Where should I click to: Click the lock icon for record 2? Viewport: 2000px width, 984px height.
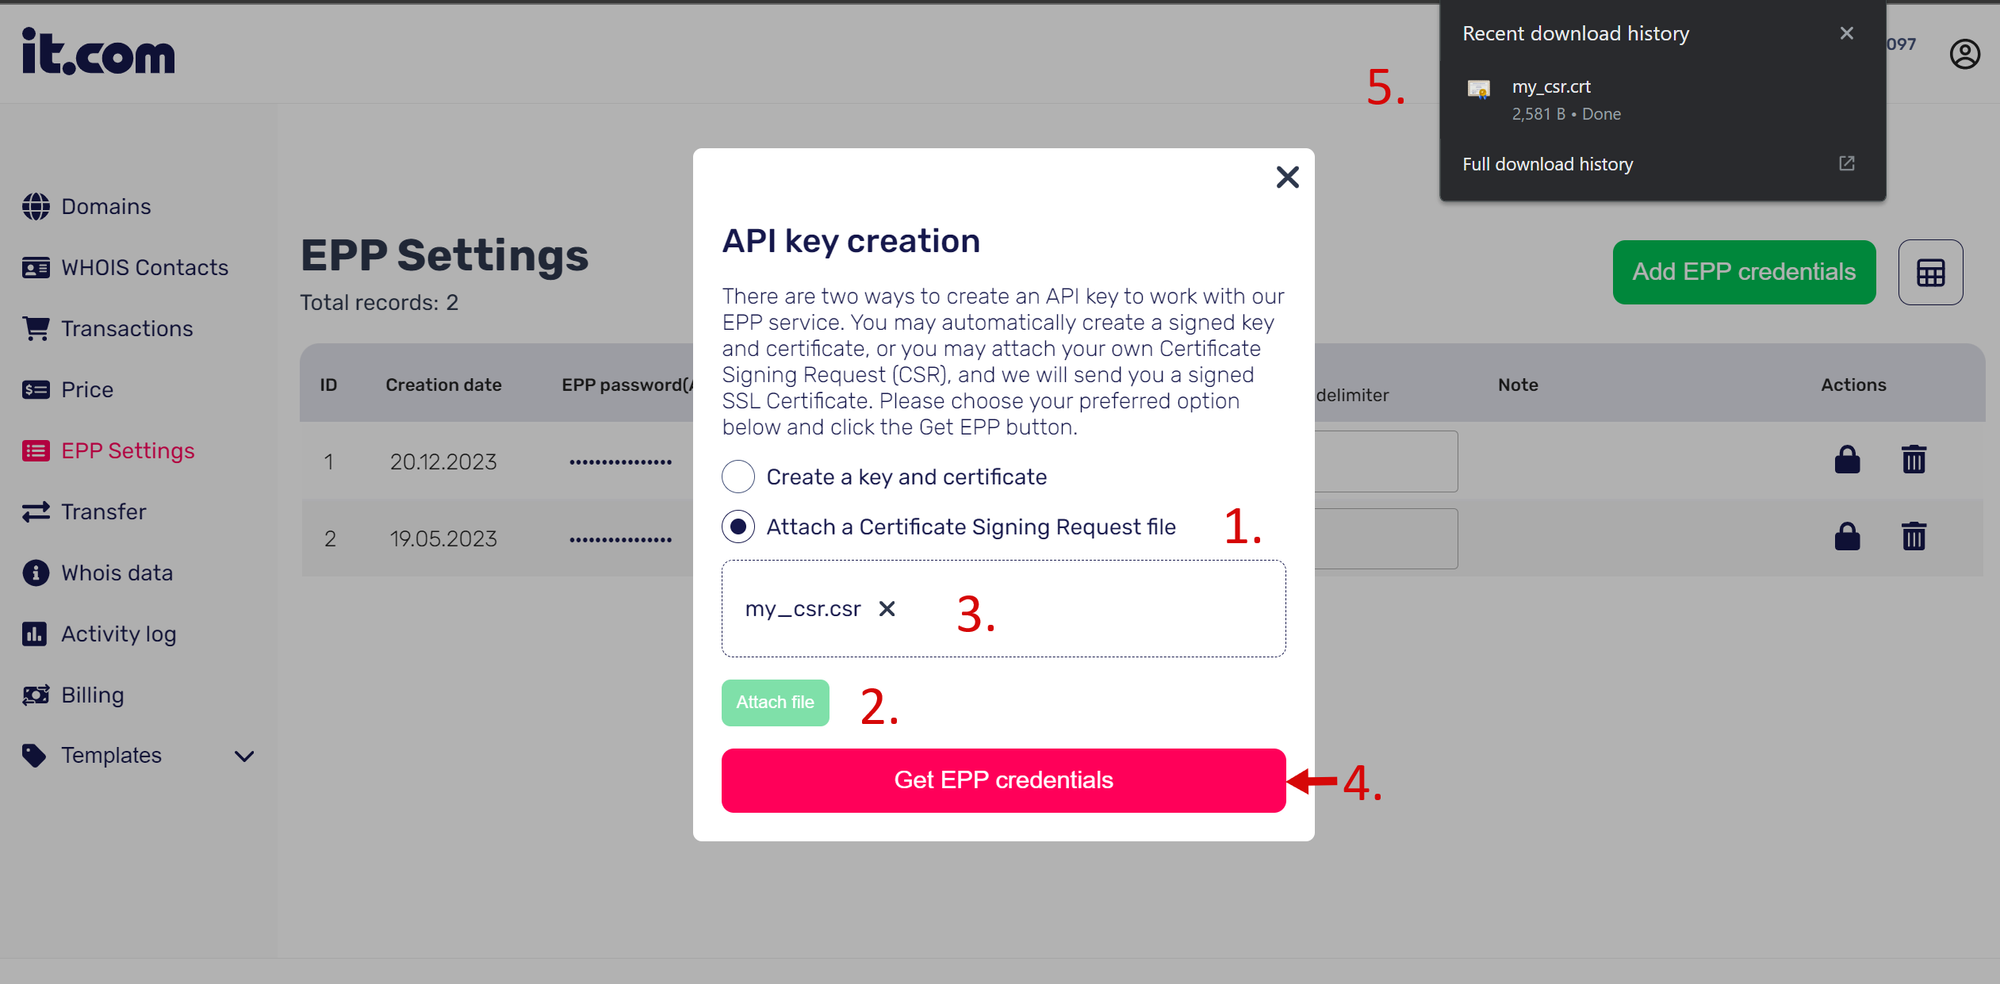[1847, 537]
